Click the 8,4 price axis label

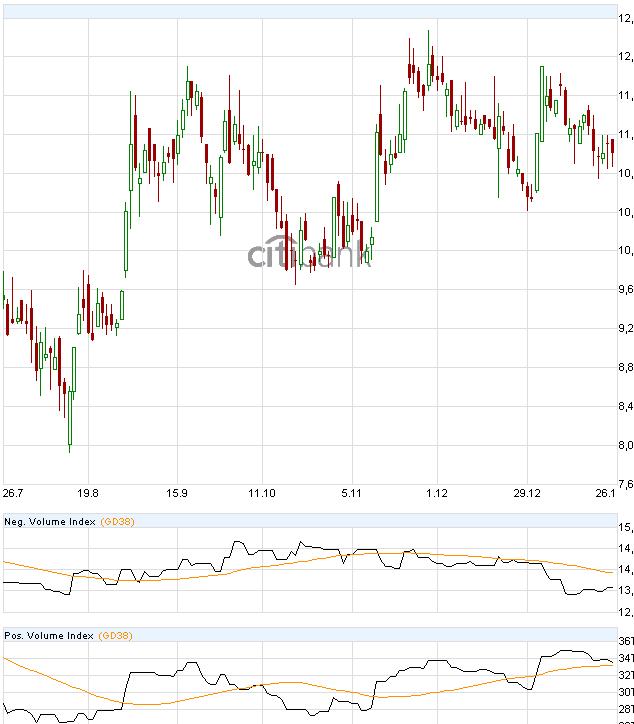(625, 406)
